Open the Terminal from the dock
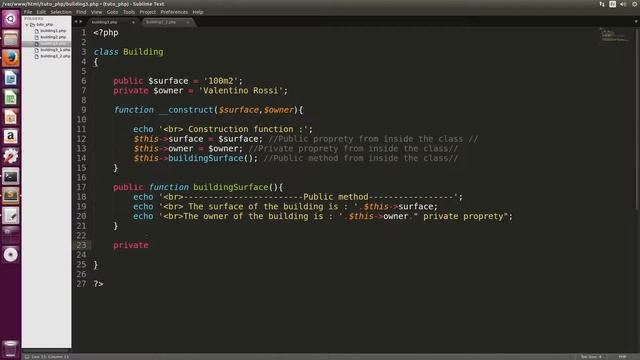 point(11,176)
